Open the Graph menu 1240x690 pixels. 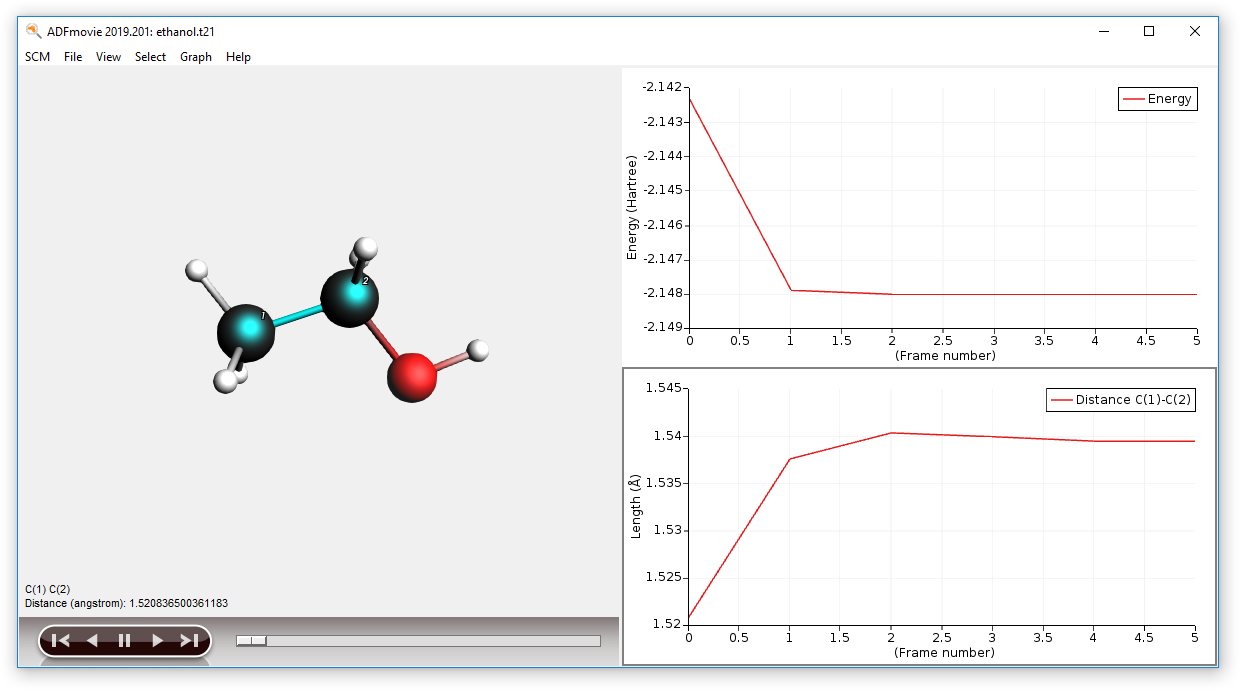coord(196,57)
